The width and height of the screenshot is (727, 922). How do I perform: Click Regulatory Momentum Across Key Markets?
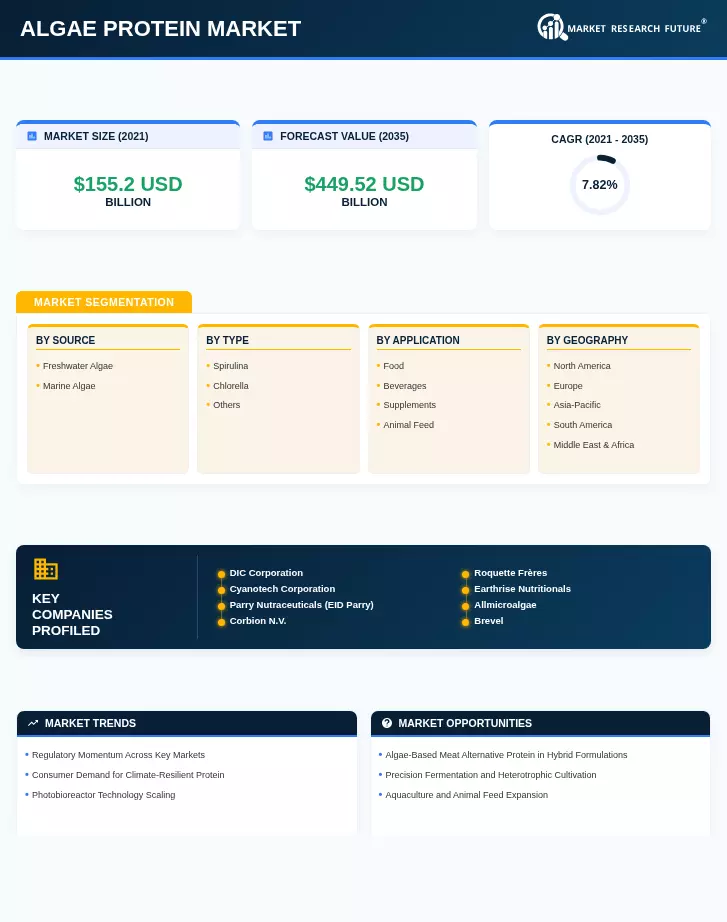tap(118, 755)
